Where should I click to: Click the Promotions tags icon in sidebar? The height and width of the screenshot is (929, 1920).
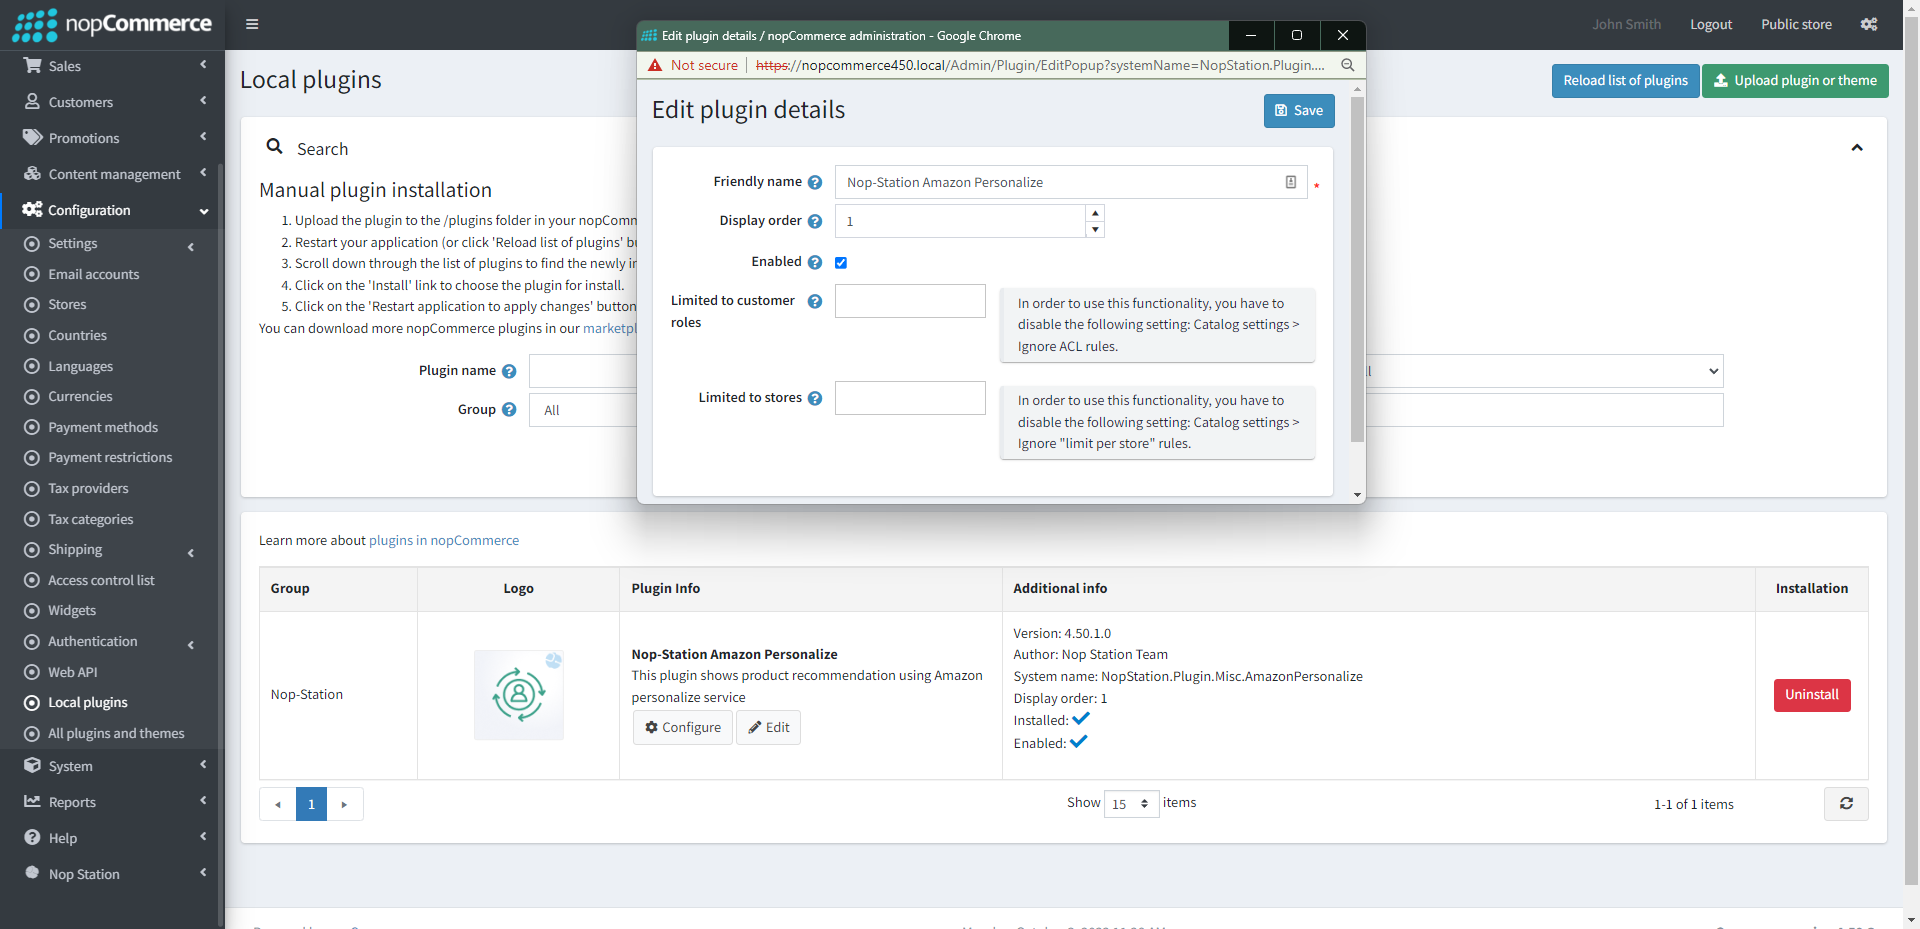click(33, 138)
